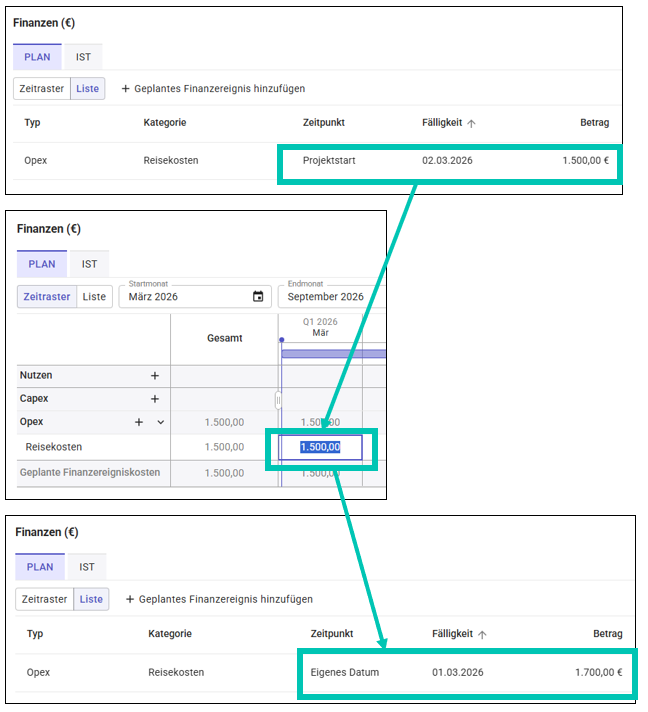Viewport: 648px width, 712px height.
Task: Select the IST tab in the middle panel
Action: (89, 264)
